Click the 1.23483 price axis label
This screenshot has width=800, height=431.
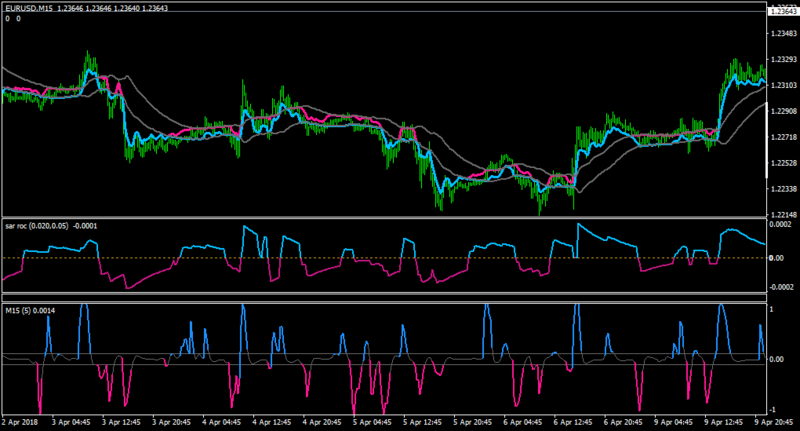784,34
